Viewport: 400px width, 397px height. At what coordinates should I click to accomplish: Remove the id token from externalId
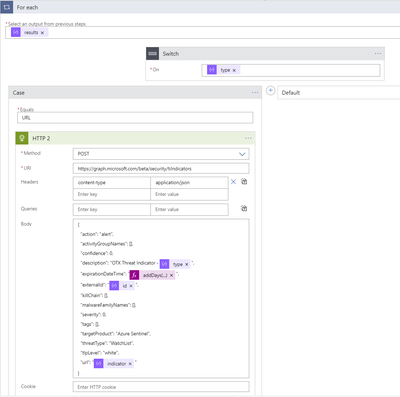point(131,286)
